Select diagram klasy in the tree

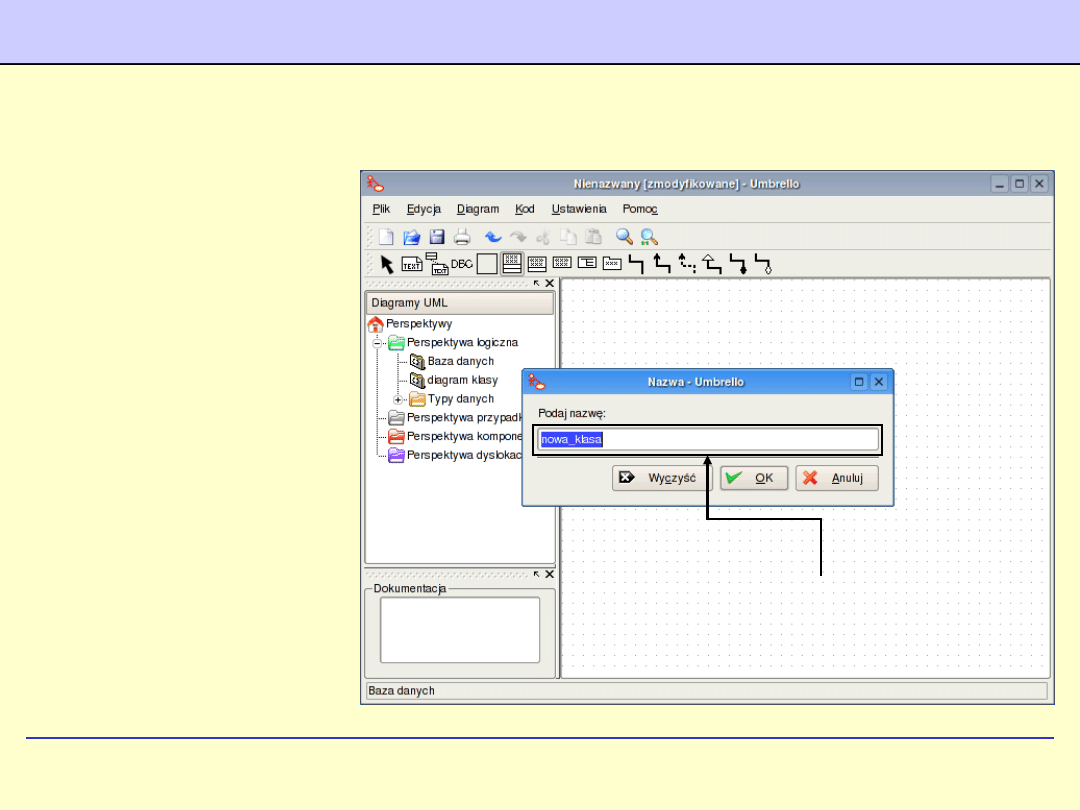point(462,380)
